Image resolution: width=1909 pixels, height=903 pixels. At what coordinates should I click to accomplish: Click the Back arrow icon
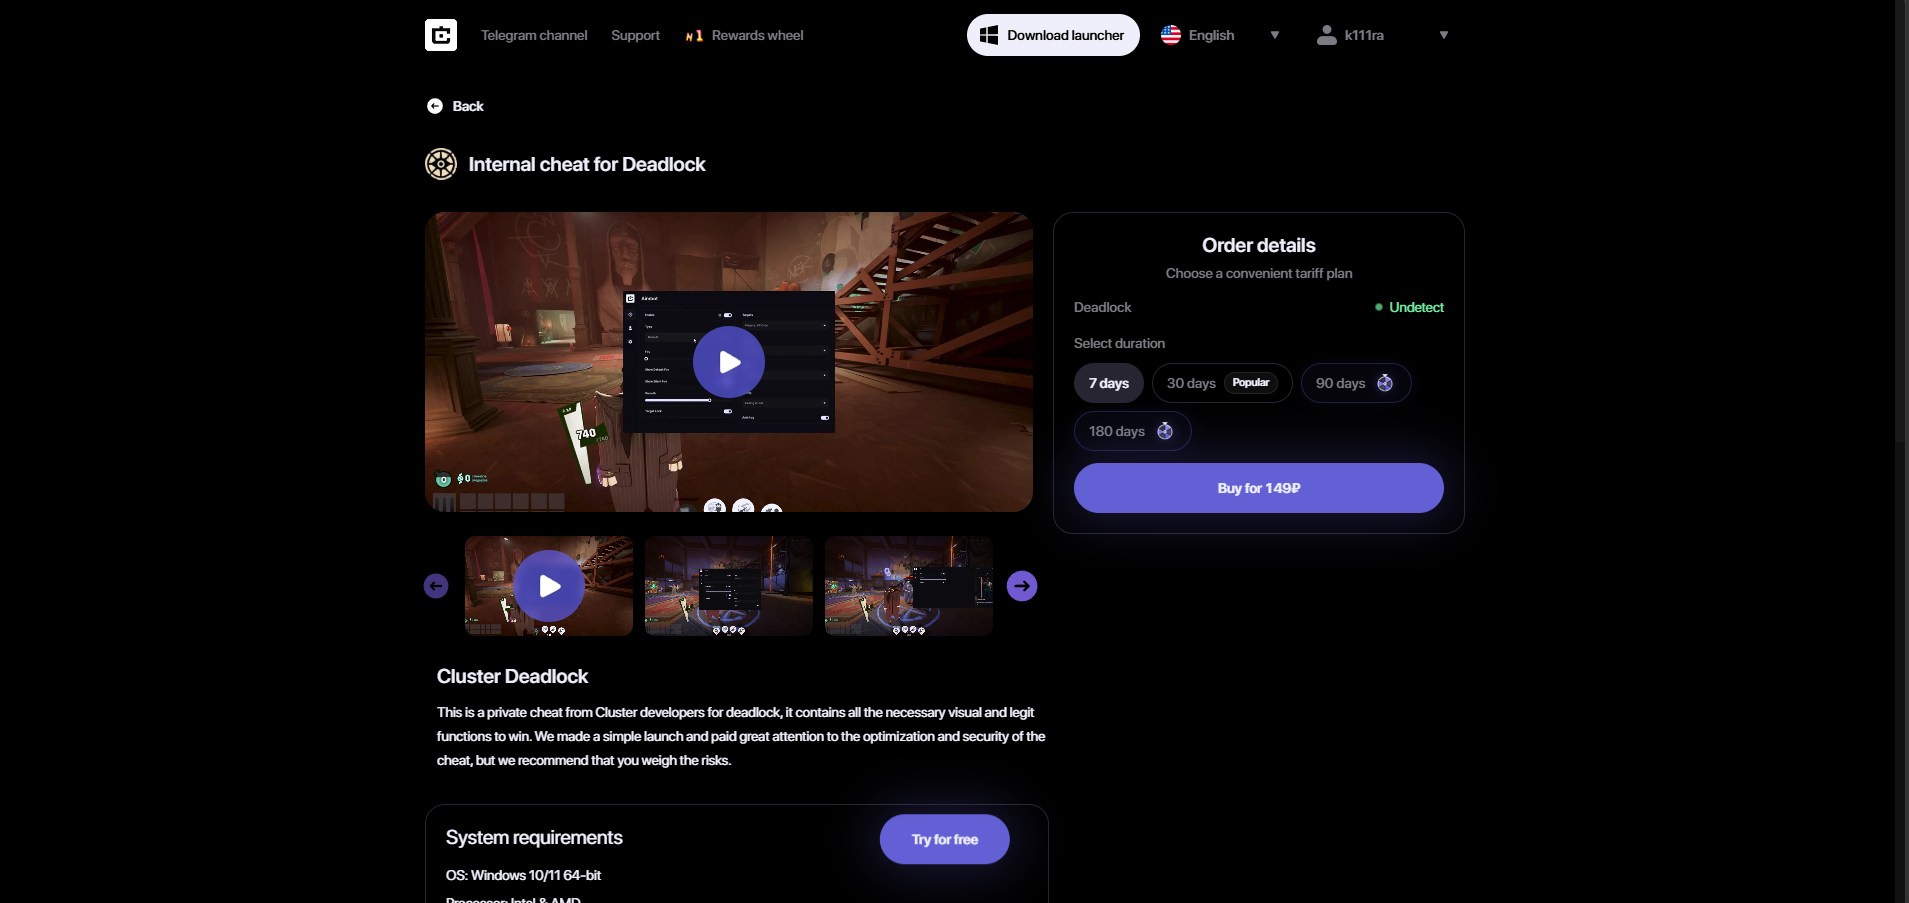pos(435,106)
